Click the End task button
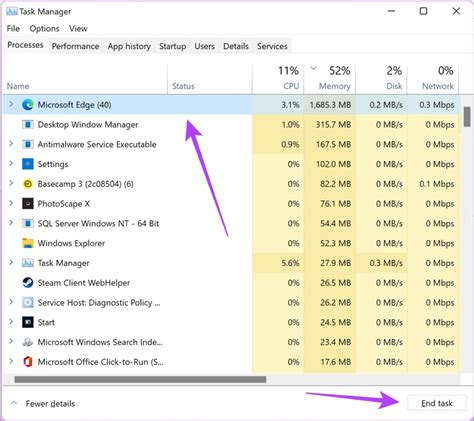The height and width of the screenshot is (421, 474). point(437,403)
